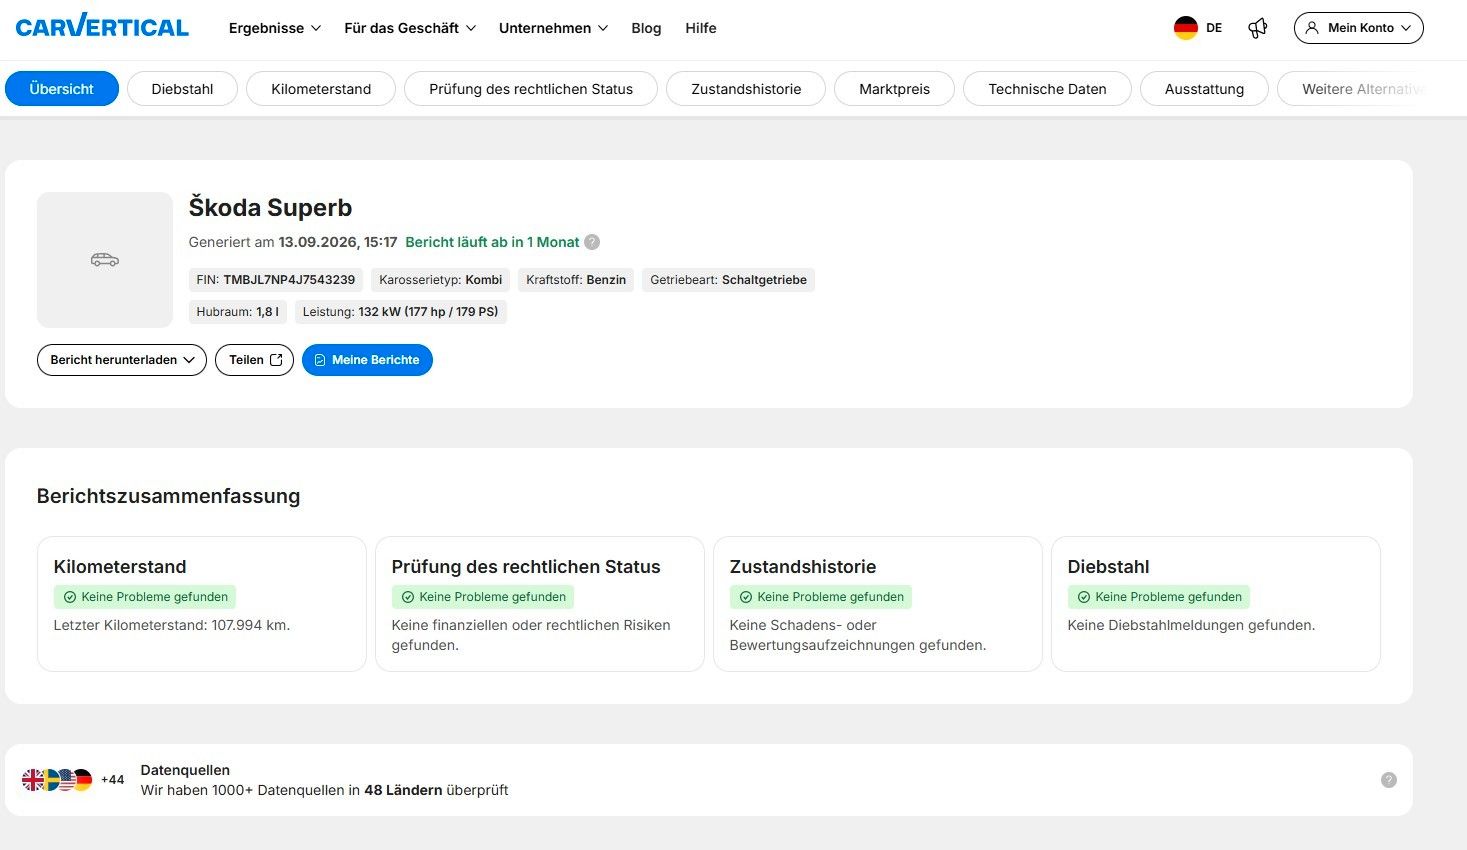Click the Hubraum: 1,8 l tag
The width and height of the screenshot is (1467, 850).
[238, 312]
